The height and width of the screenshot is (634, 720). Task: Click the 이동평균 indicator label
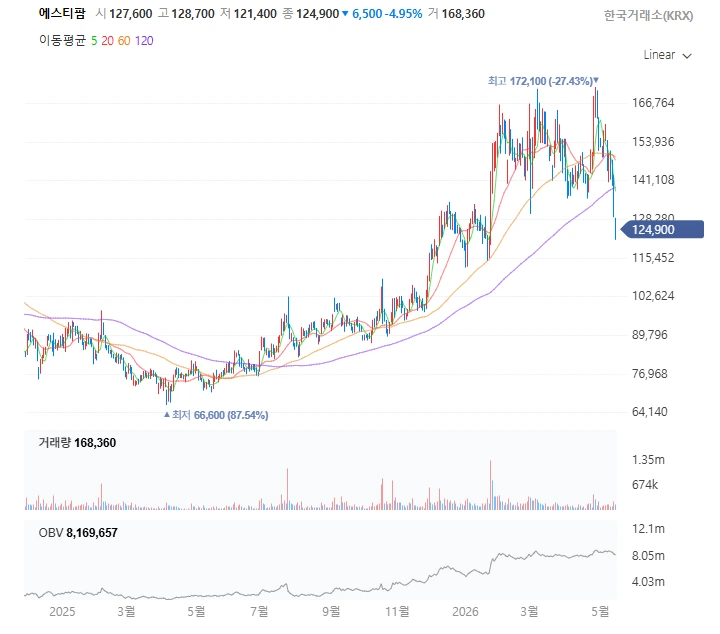tap(62, 40)
